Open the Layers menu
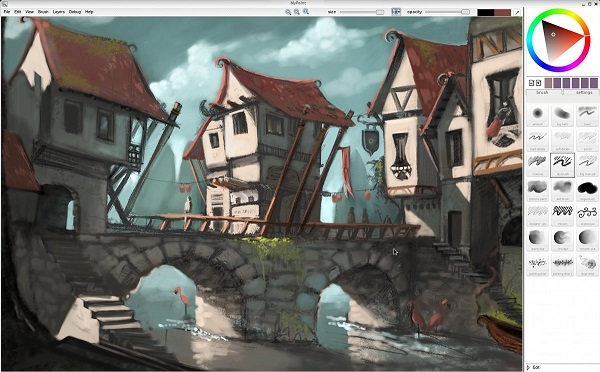The width and height of the screenshot is (600, 372). tap(59, 12)
